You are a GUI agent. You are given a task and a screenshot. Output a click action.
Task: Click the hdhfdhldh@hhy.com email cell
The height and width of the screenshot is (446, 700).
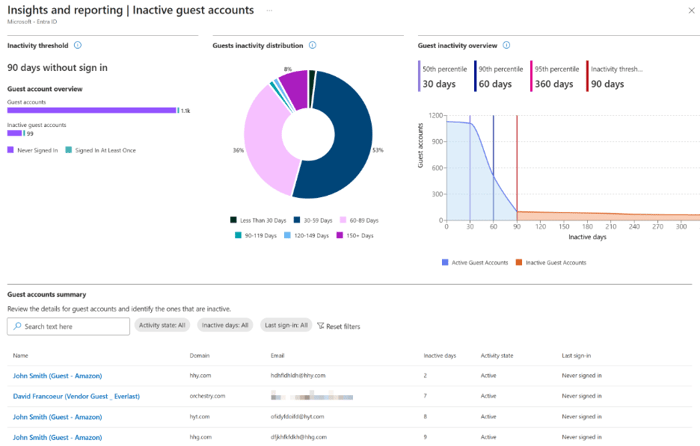tap(298, 375)
